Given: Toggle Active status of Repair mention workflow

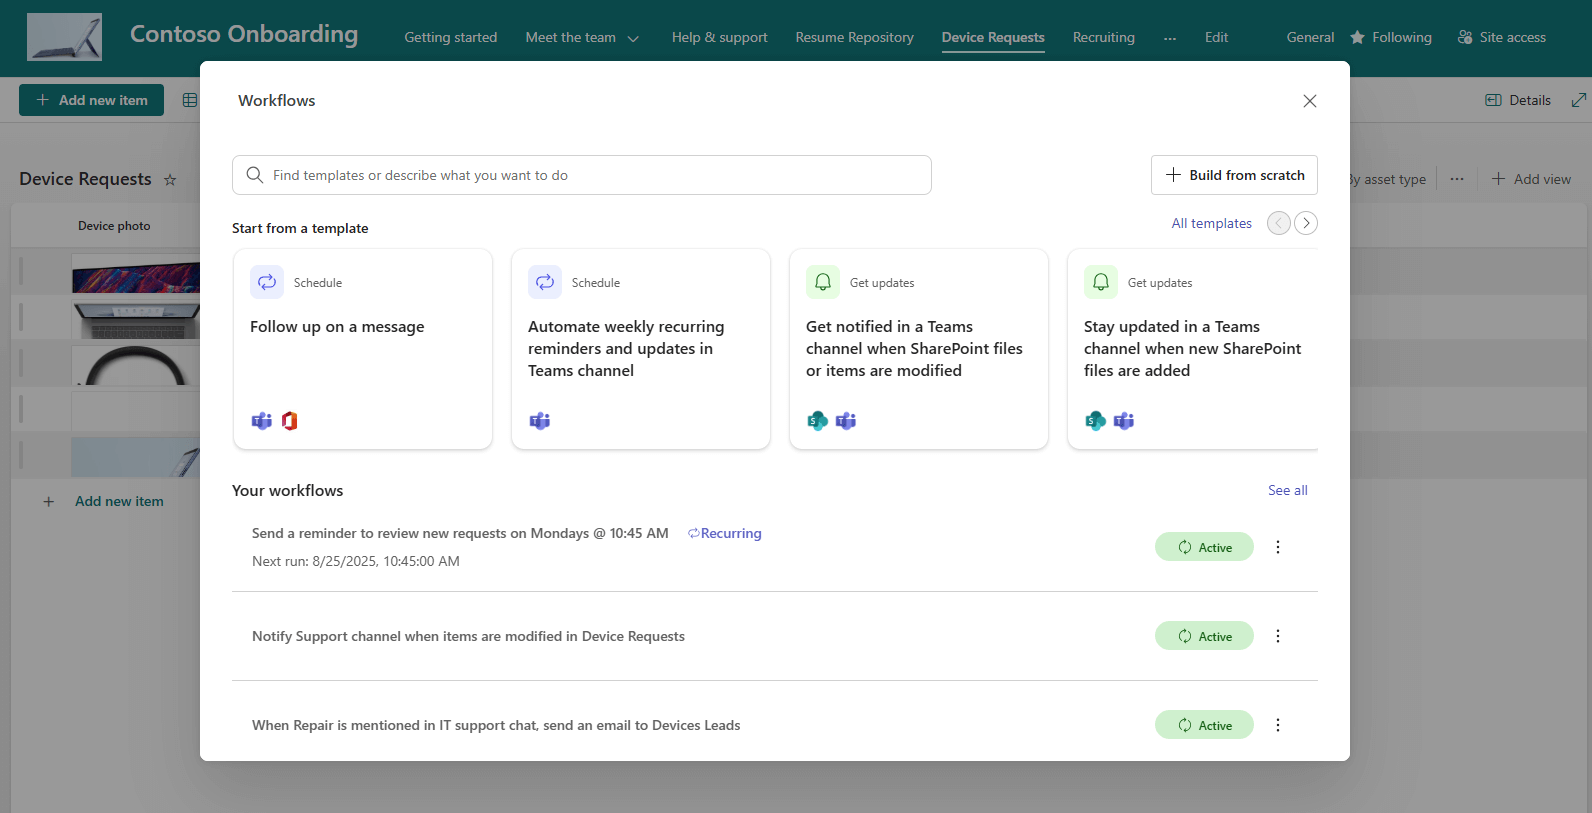Looking at the screenshot, I should point(1203,725).
